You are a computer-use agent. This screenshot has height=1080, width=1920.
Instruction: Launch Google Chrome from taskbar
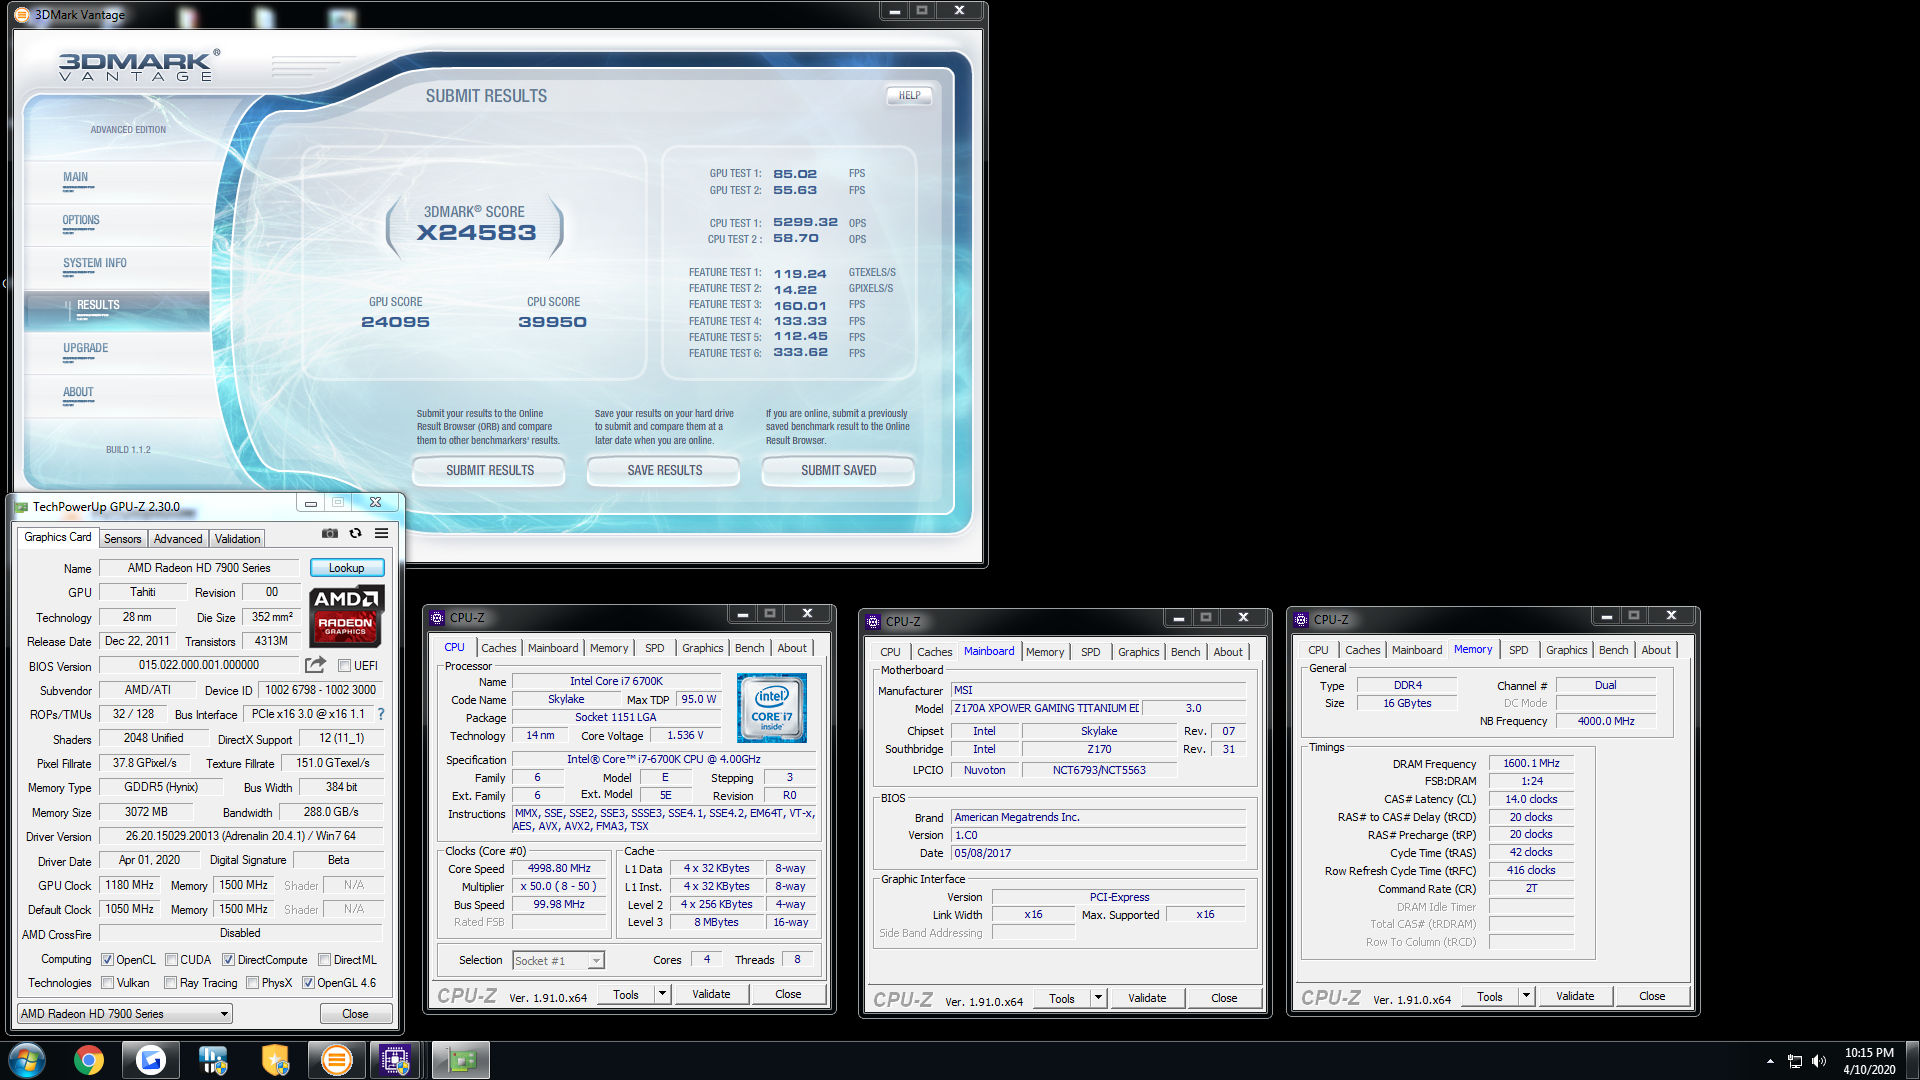[x=88, y=1060]
